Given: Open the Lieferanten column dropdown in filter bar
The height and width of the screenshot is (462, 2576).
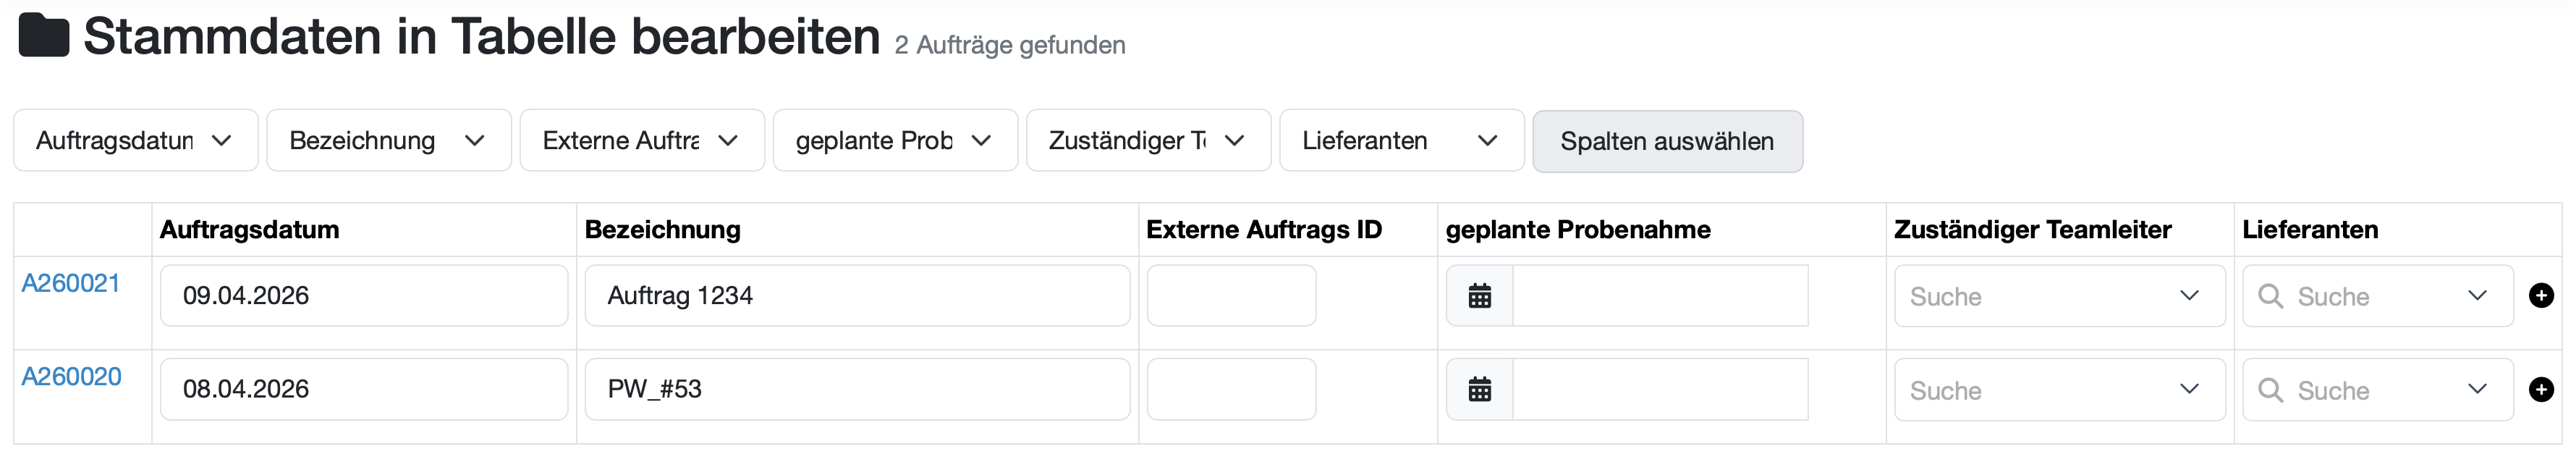Looking at the screenshot, I should 1401,140.
